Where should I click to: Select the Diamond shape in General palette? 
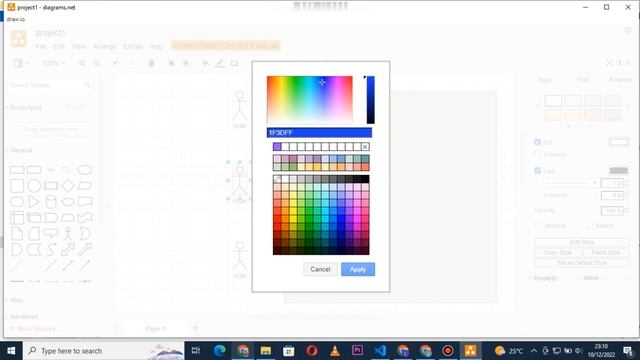[68, 186]
